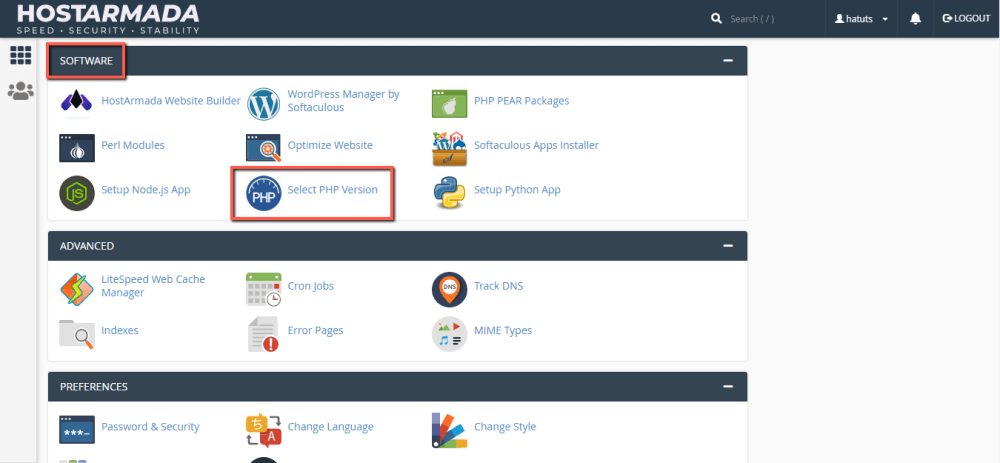Screen dimensions: 1000x463
Task: Open the User Manager people icon
Action: [x=20, y=91]
